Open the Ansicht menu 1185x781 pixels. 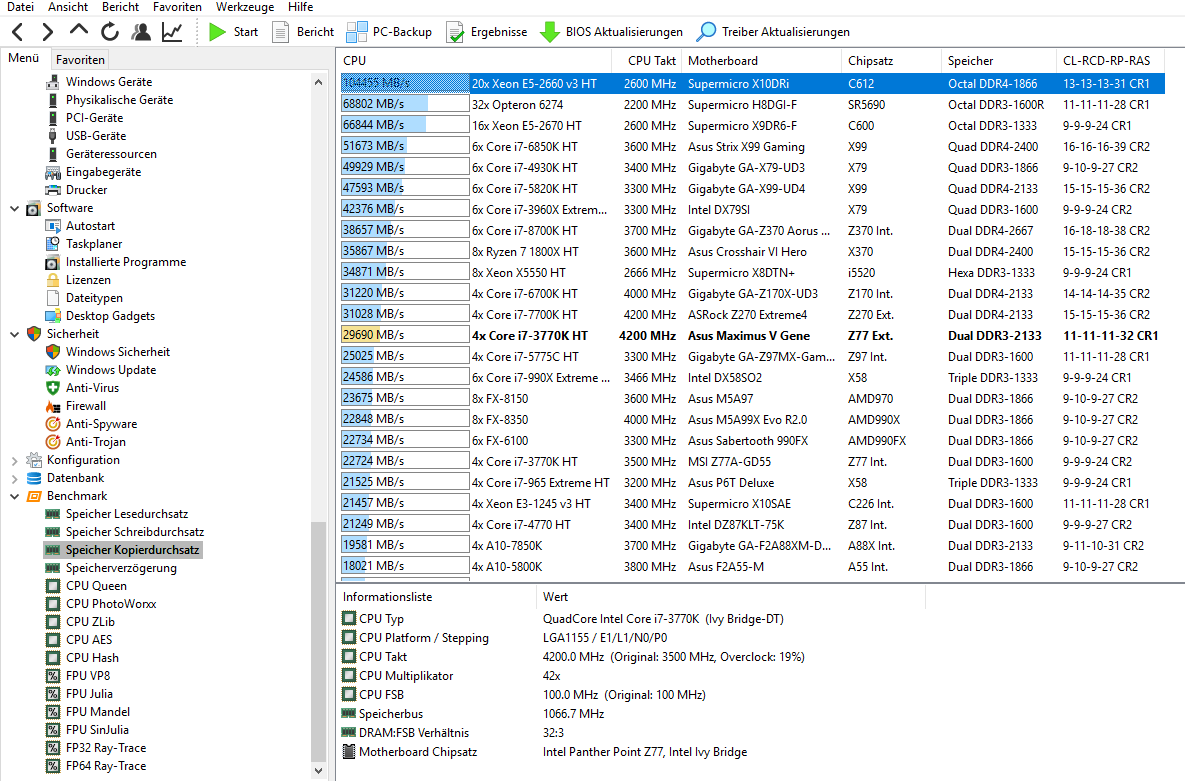pos(68,7)
